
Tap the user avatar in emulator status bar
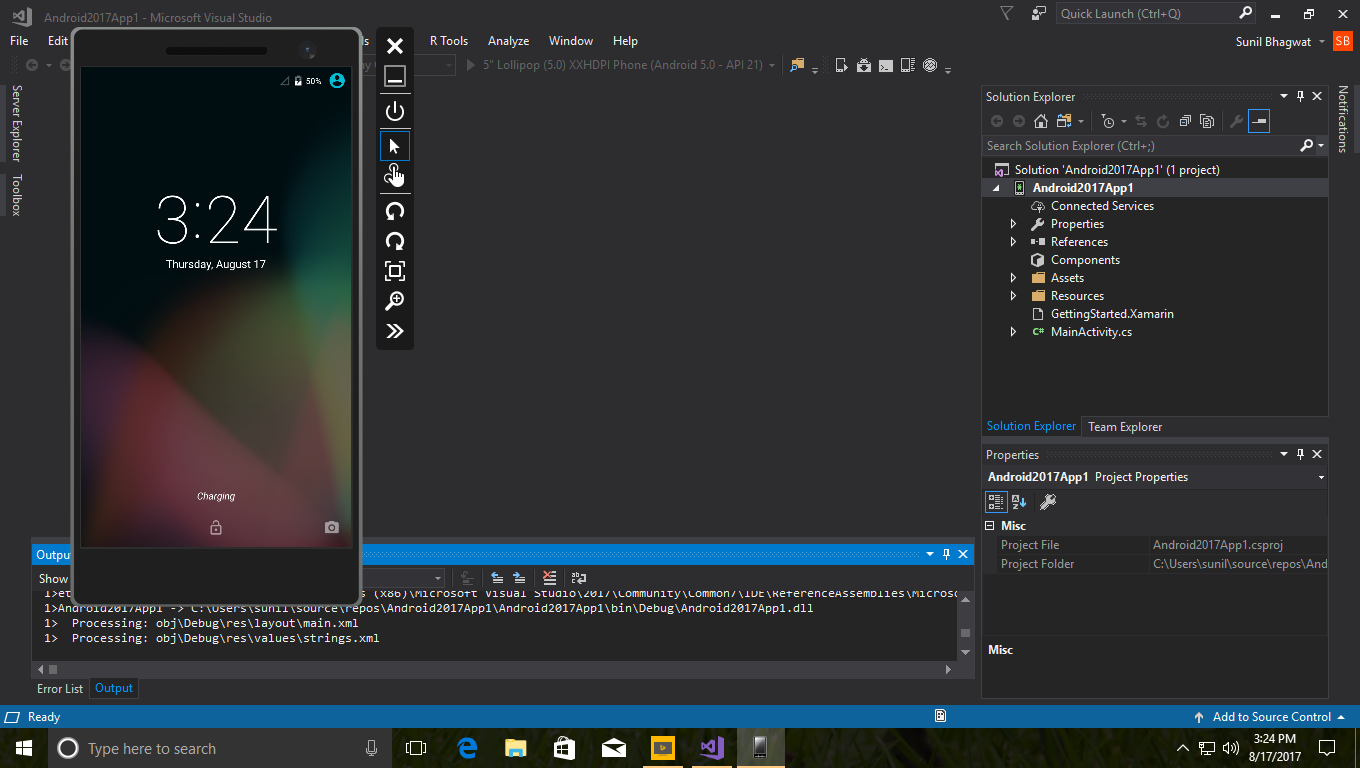337,80
